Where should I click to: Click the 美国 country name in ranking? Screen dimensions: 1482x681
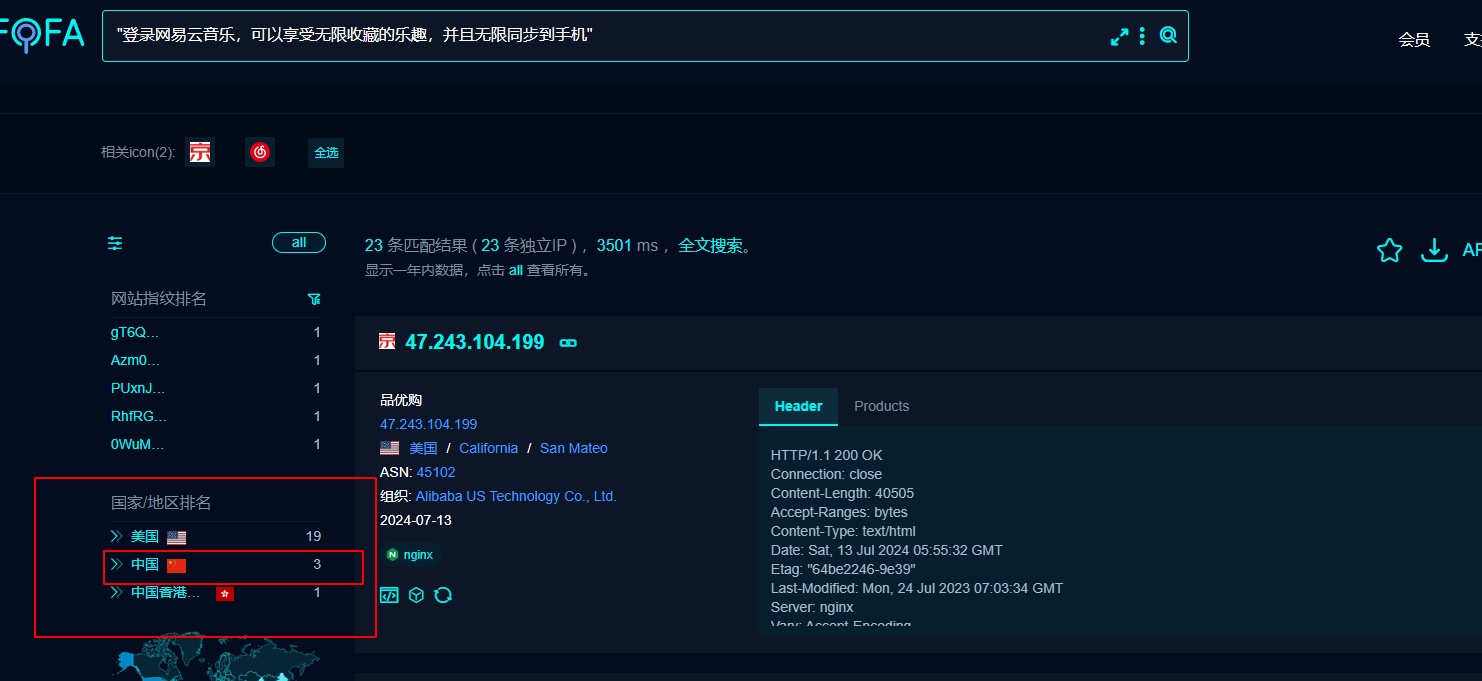(x=144, y=537)
